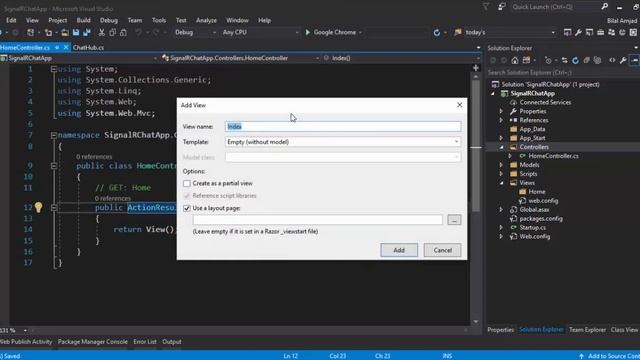The width and height of the screenshot is (640, 360).
Task: Switch to the ChatHub.cs tab
Action: click(x=88, y=47)
